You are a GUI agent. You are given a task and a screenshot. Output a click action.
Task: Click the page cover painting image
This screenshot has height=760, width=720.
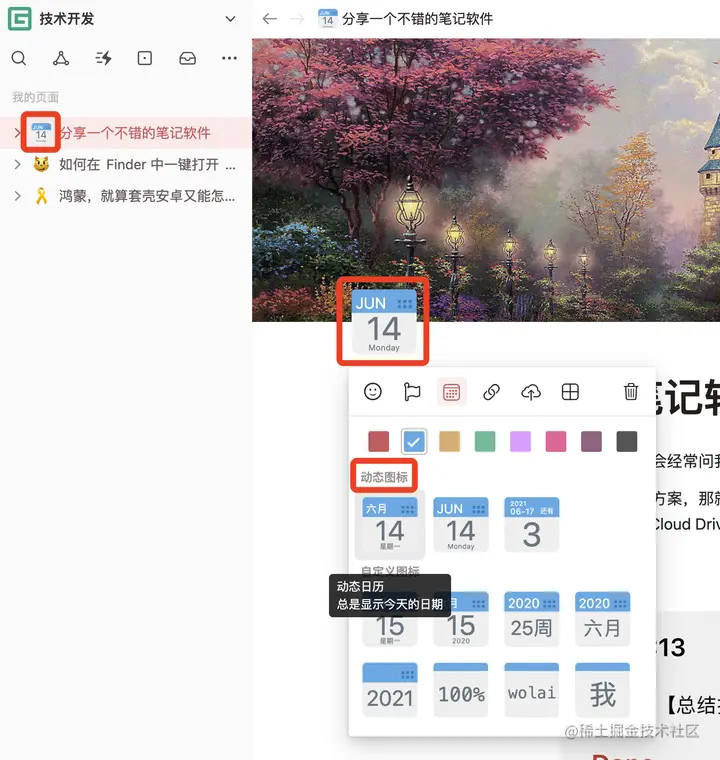[x=486, y=179]
